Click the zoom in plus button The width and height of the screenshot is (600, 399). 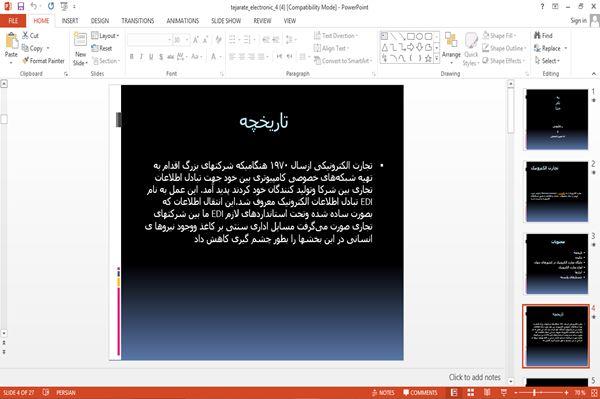point(566,392)
